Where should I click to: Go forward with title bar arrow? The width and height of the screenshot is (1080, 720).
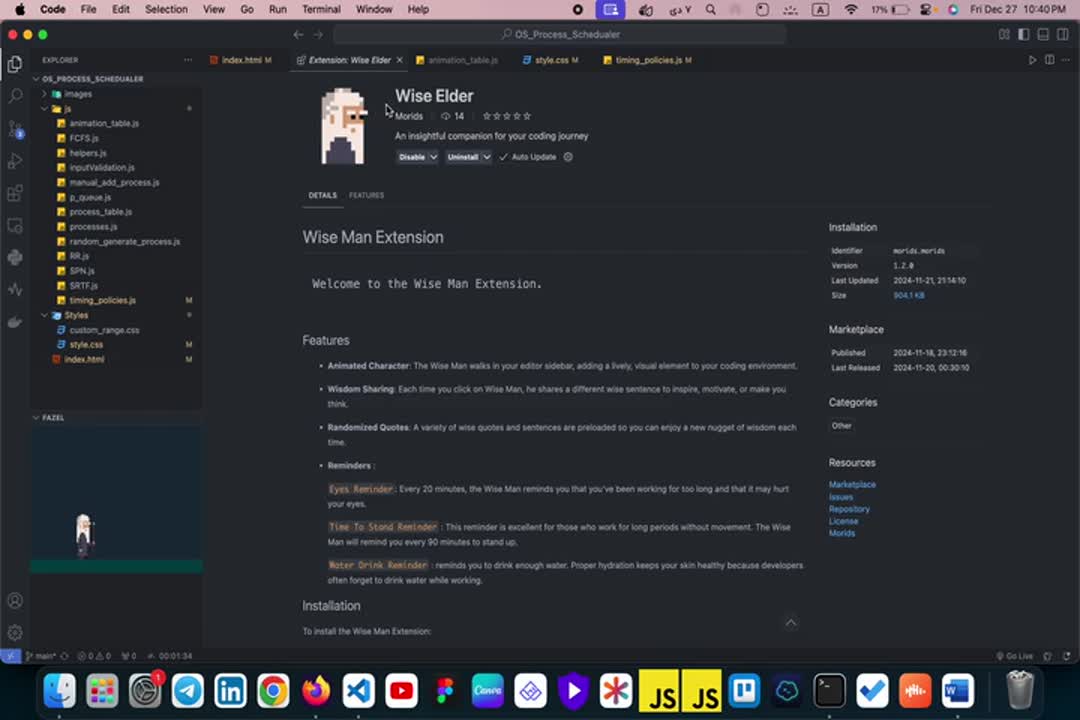point(318,34)
